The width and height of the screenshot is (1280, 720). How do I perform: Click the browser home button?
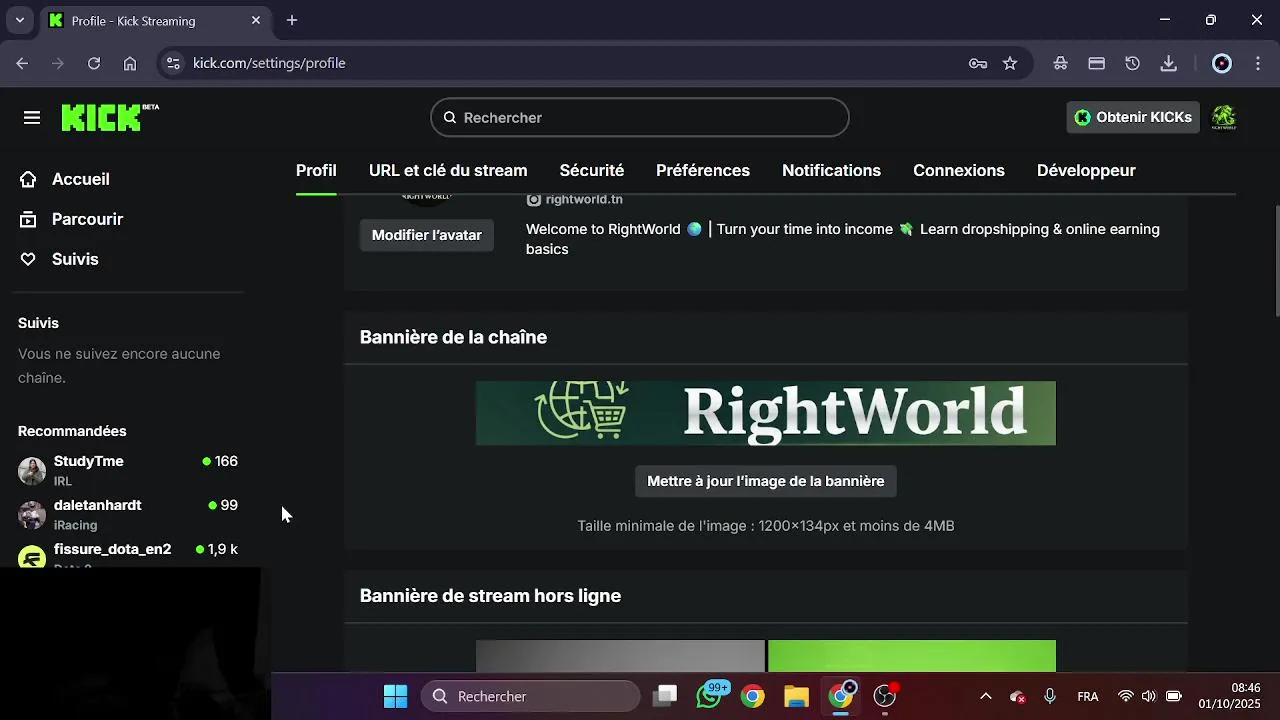(x=130, y=63)
